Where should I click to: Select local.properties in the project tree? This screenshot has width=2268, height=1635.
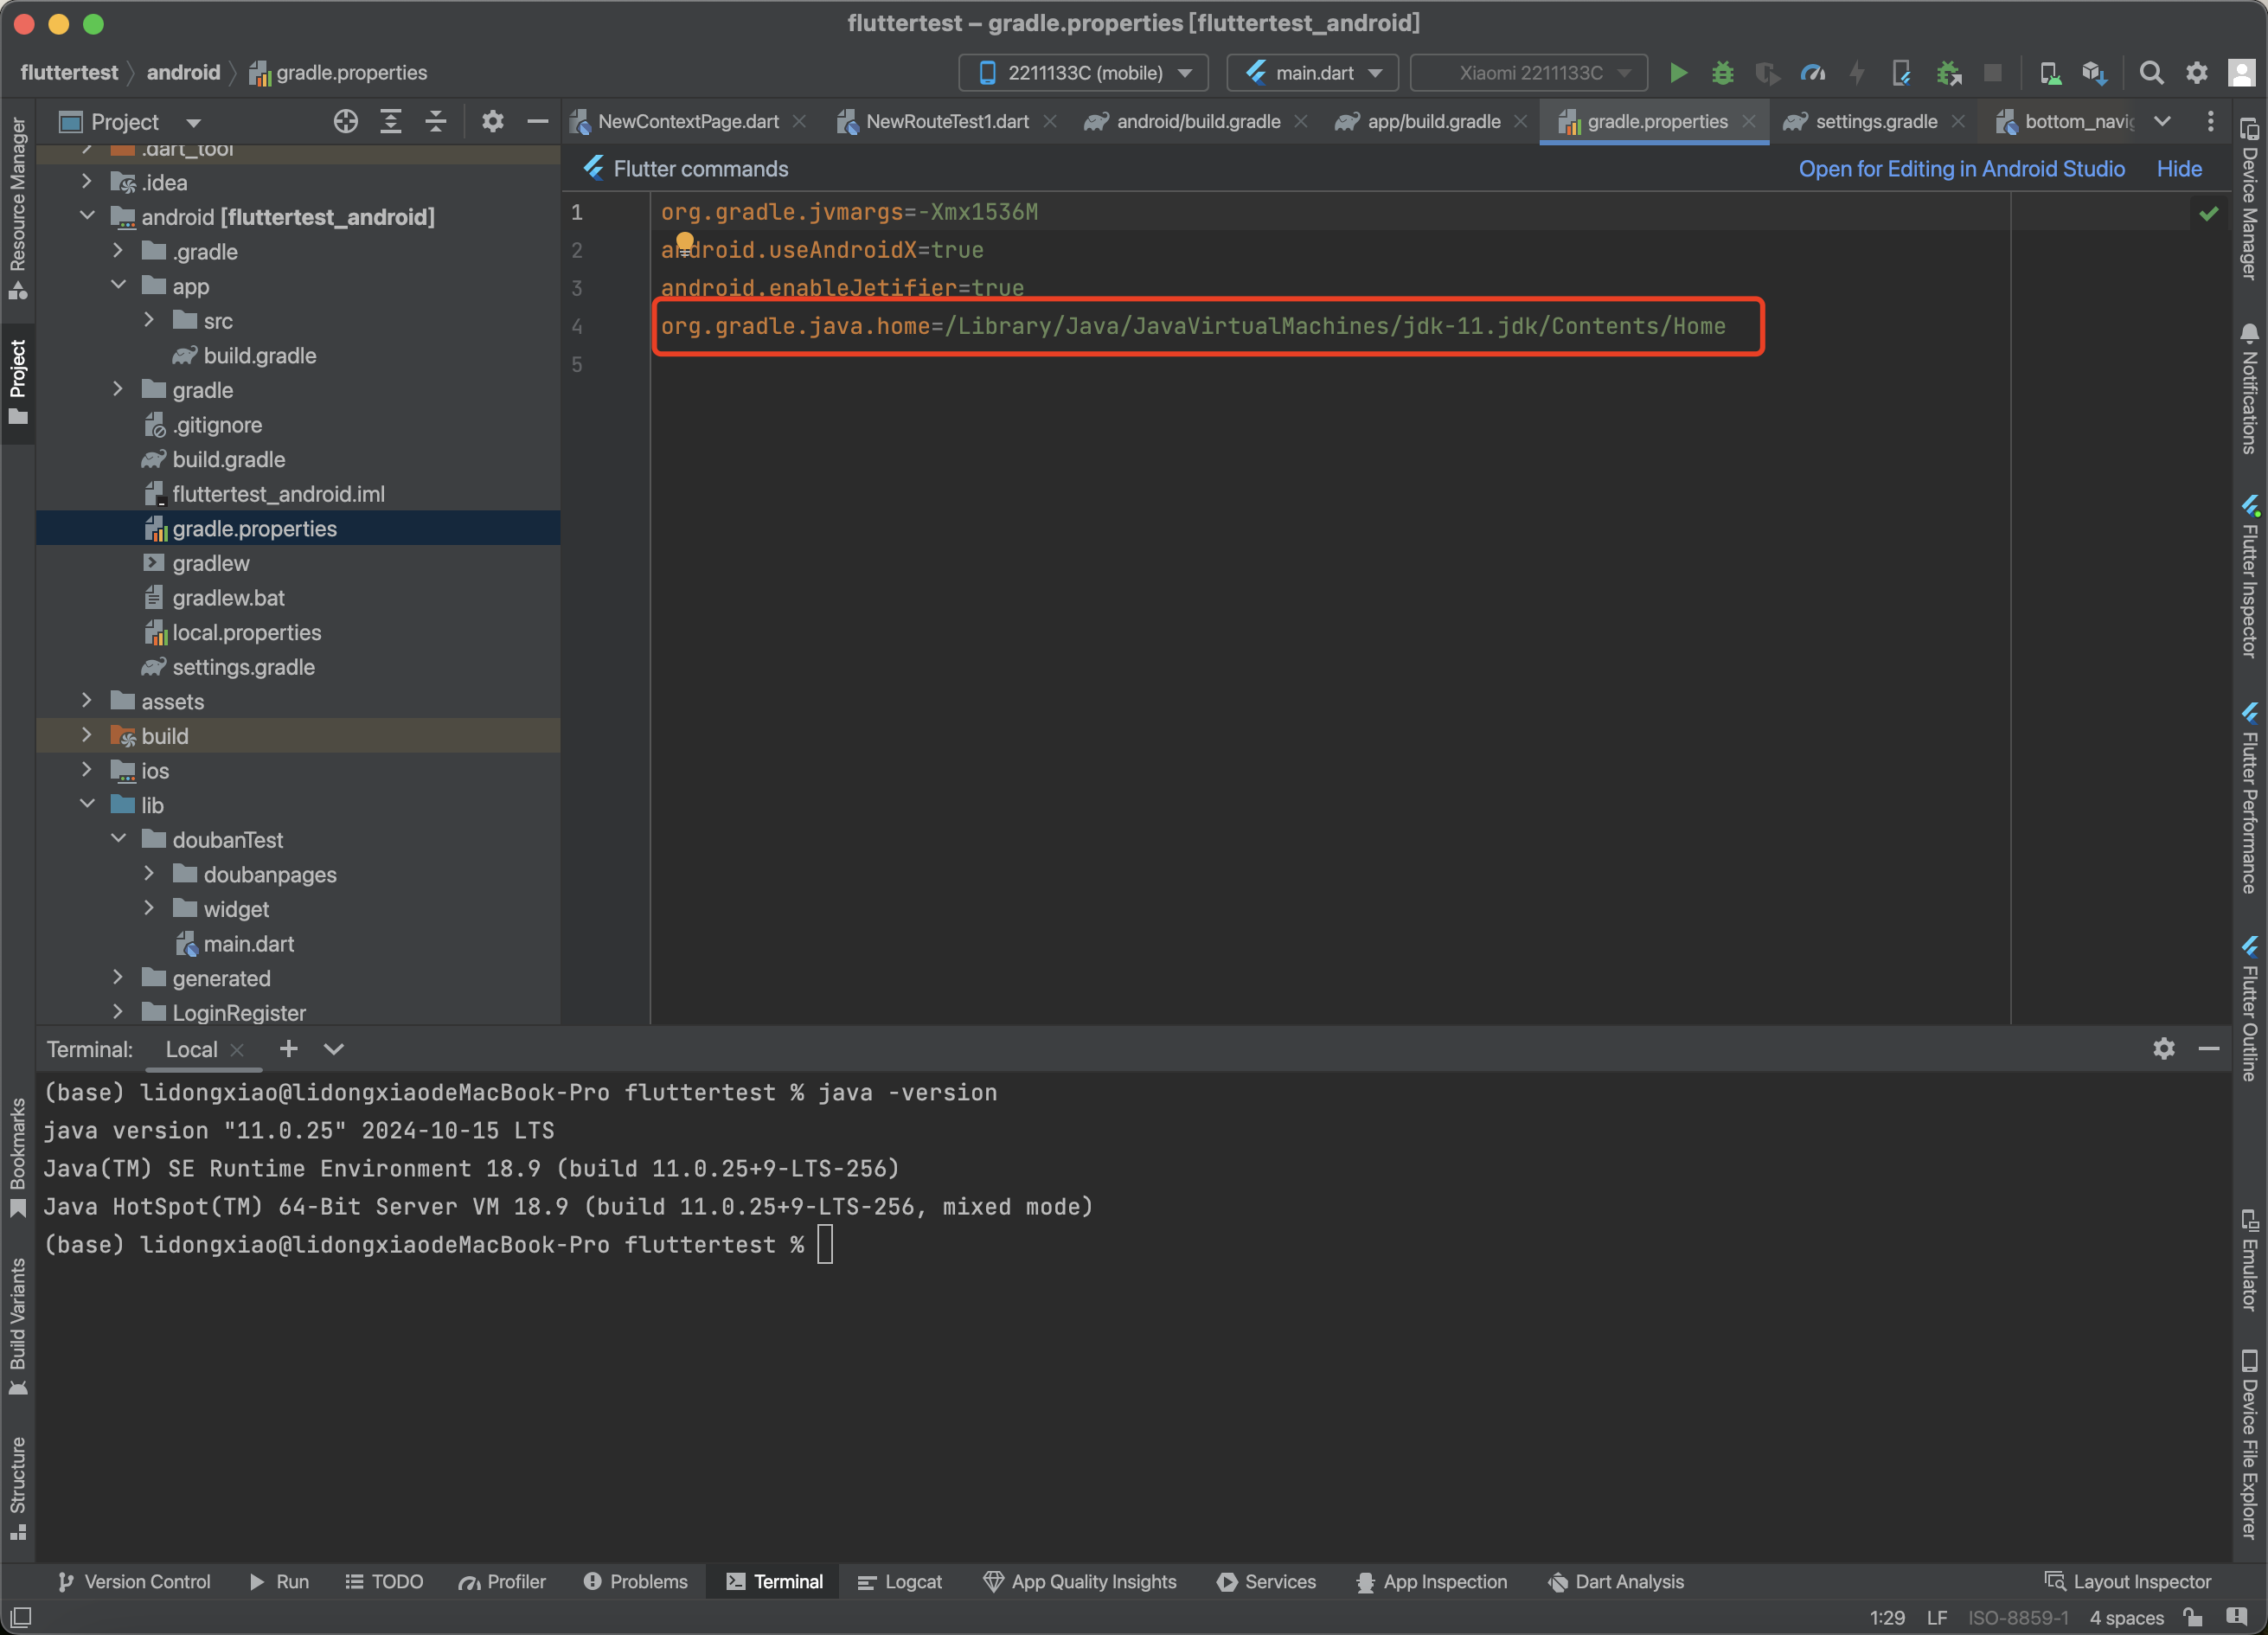click(x=246, y=633)
